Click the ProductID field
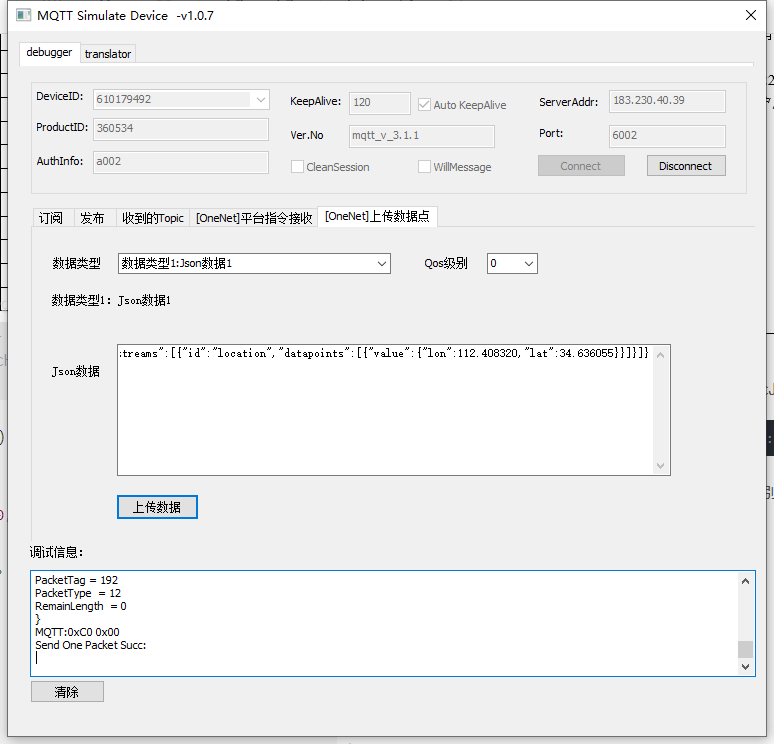 click(181, 128)
